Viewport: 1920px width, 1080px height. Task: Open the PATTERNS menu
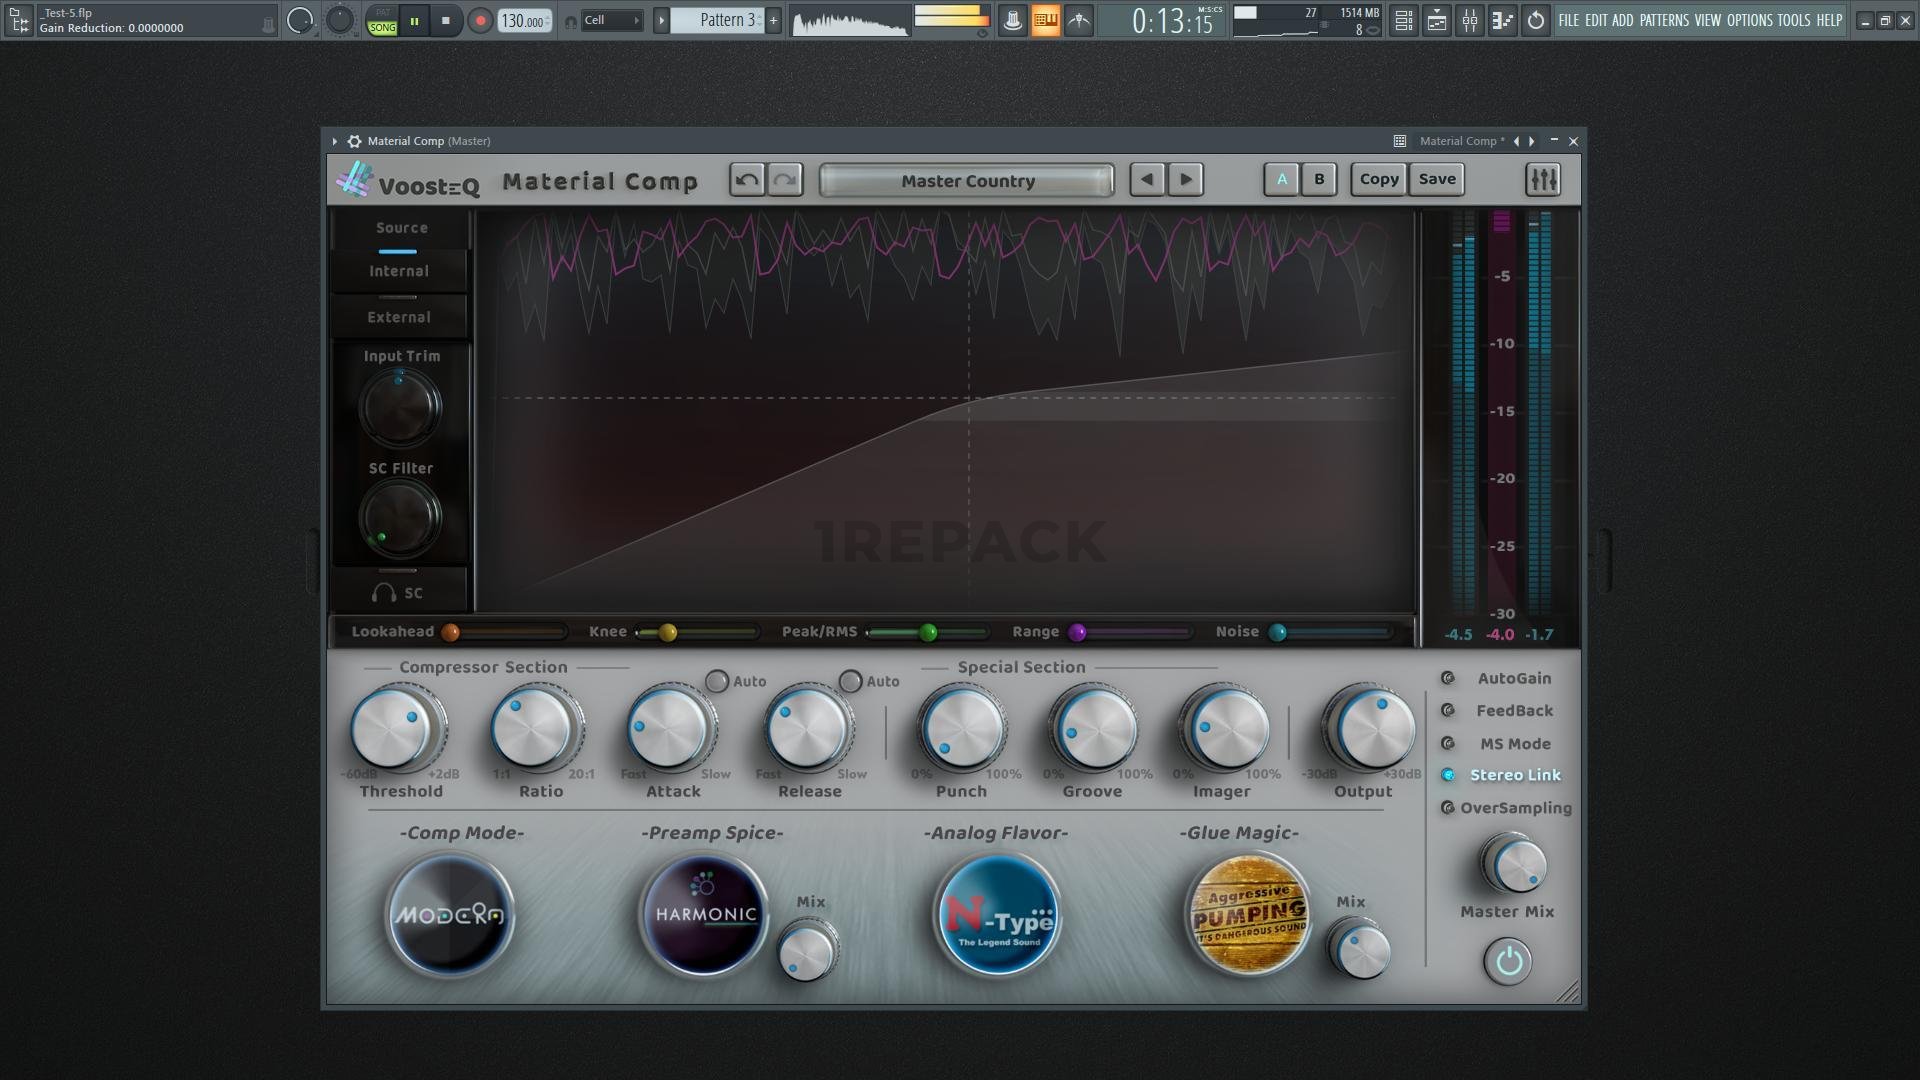(1664, 20)
